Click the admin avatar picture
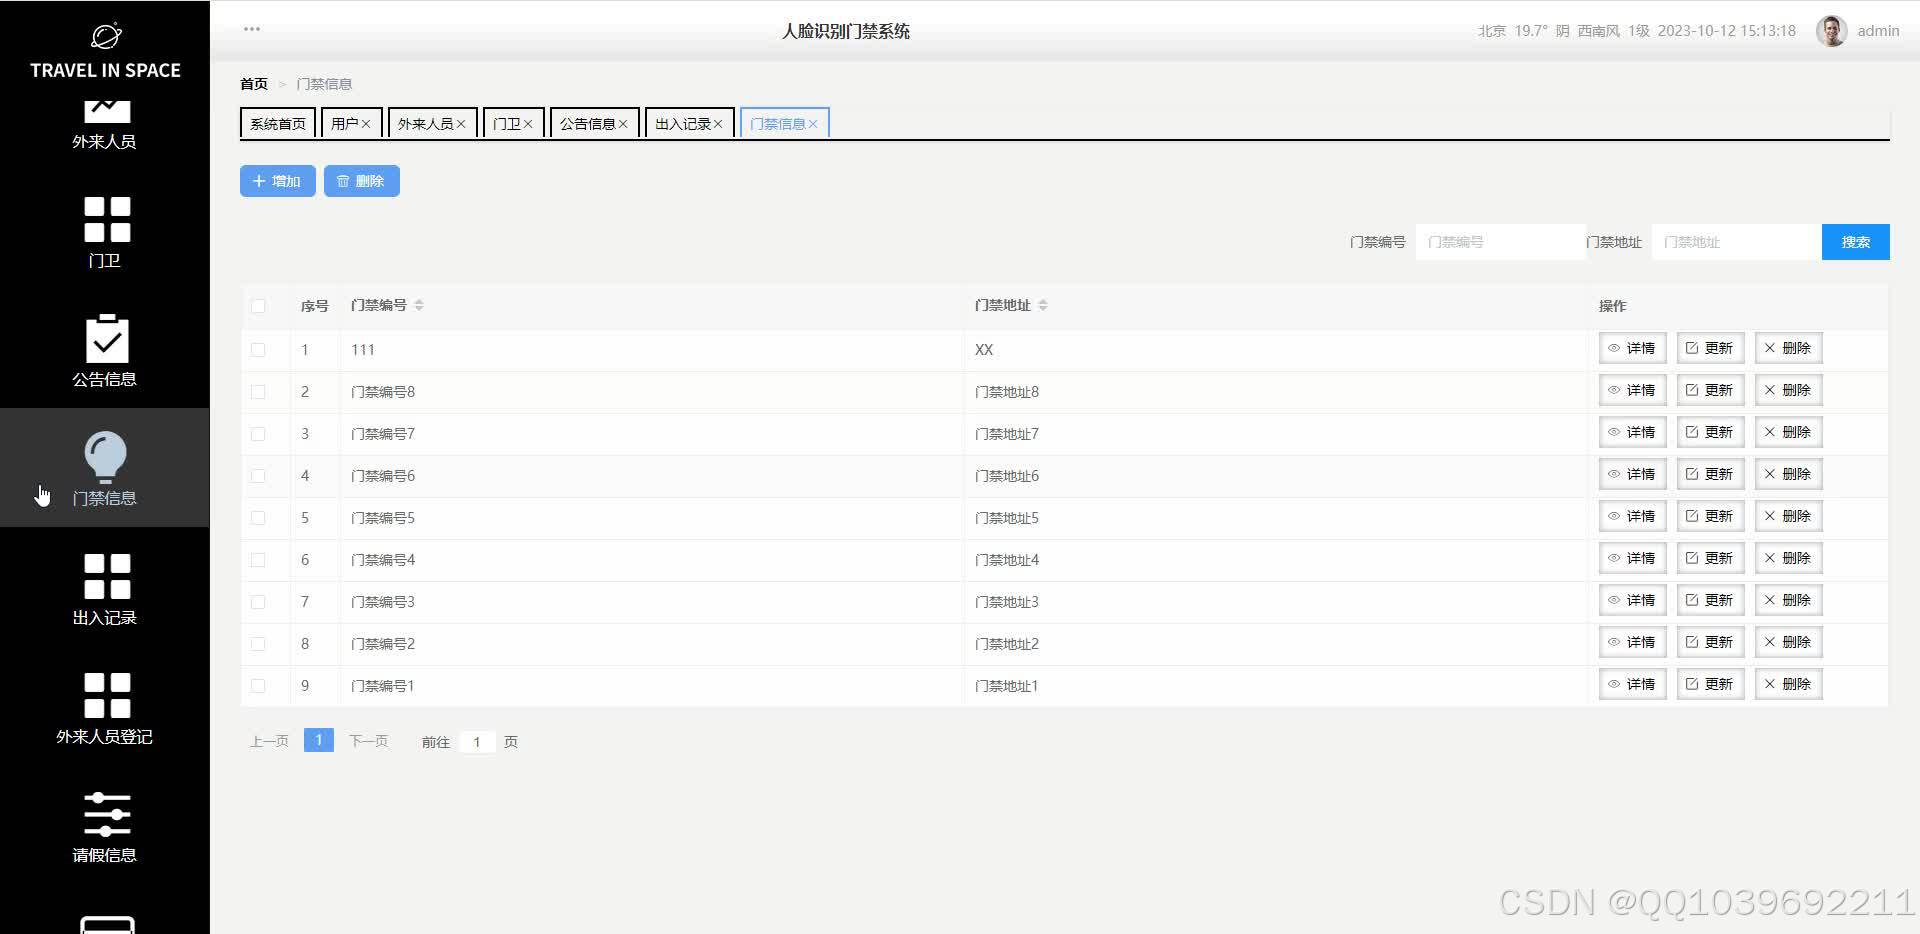 pyautogui.click(x=1831, y=31)
